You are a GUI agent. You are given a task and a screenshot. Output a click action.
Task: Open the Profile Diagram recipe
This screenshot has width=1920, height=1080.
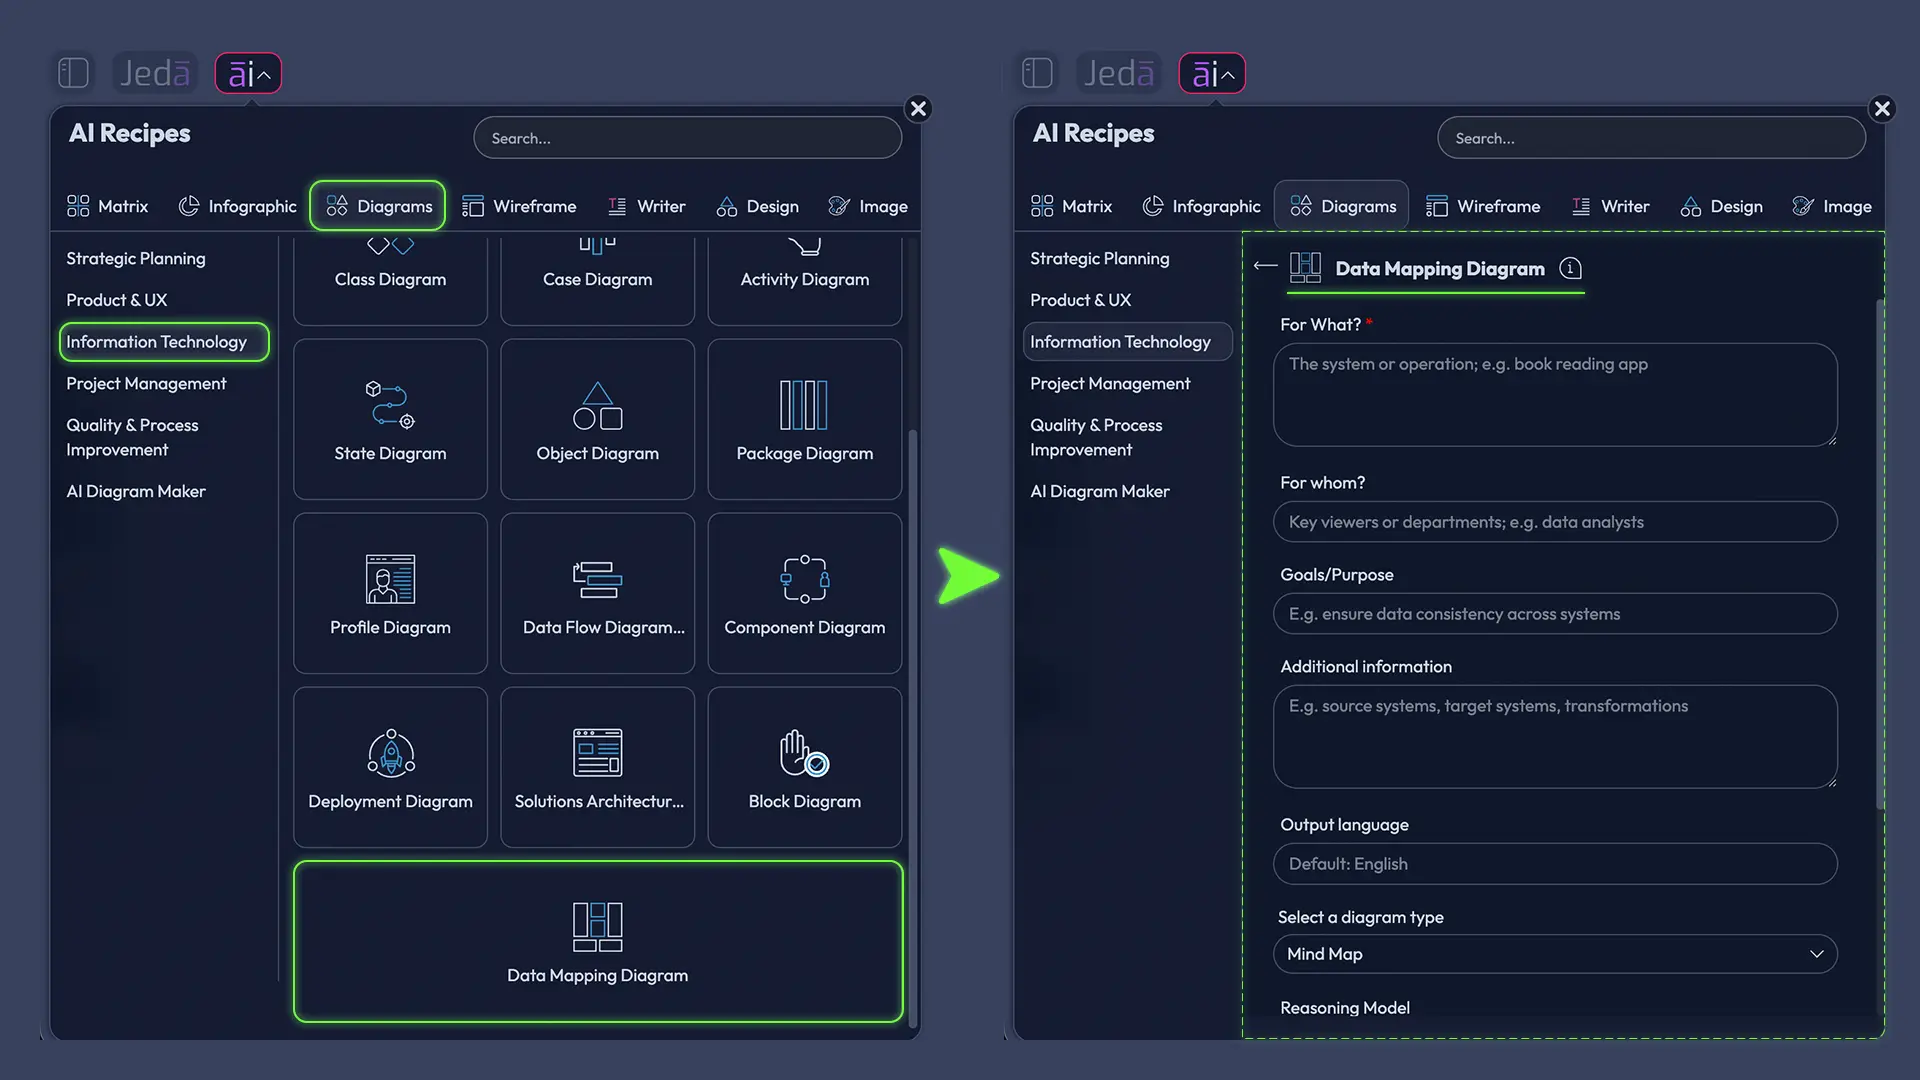390,594
